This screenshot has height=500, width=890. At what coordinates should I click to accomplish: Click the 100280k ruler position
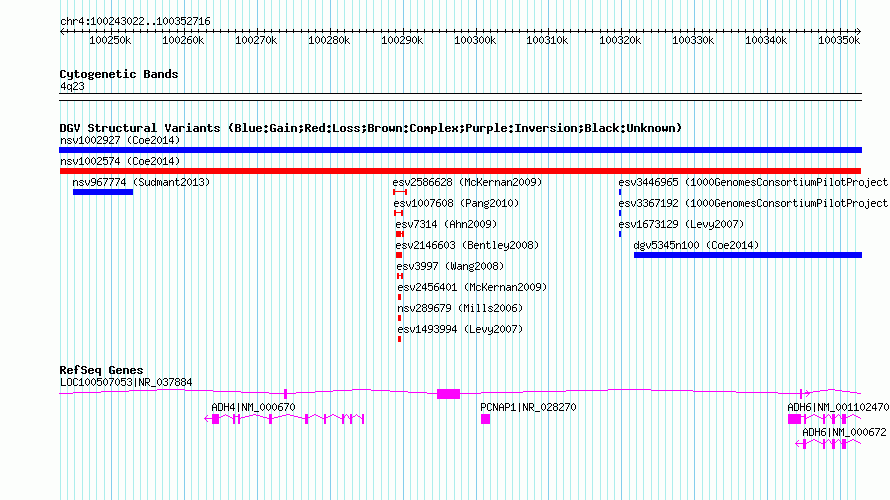pos(329,40)
